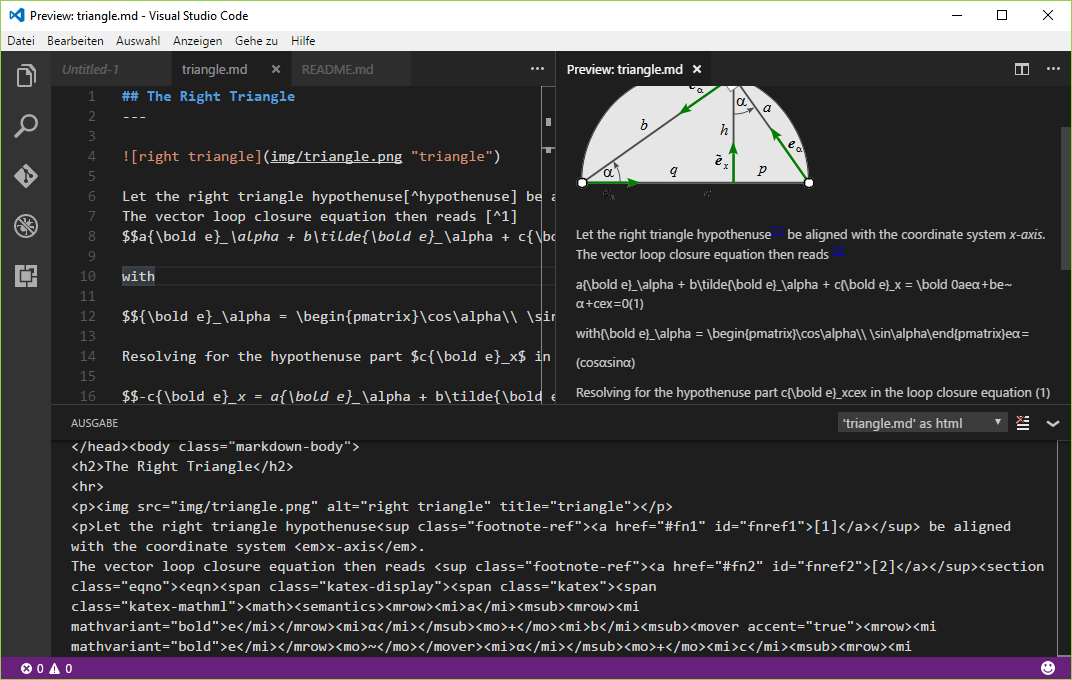This screenshot has height=680, width=1072.
Task: Open the Search view in activity bar
Action: coord(26,126)
